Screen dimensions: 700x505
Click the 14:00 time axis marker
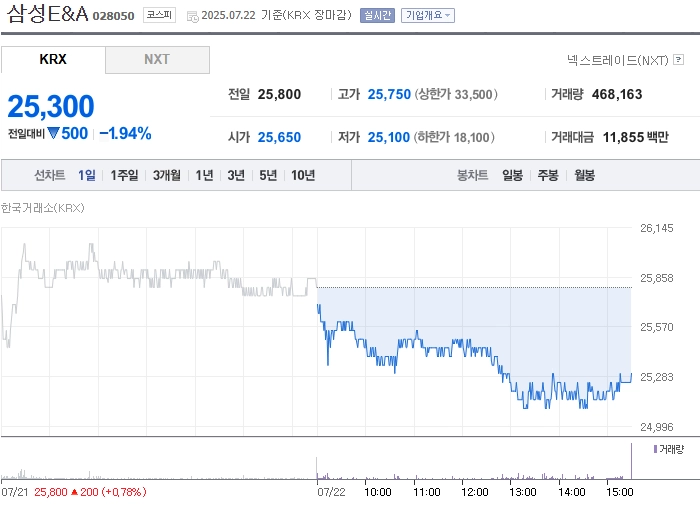[x=571, y=492]
